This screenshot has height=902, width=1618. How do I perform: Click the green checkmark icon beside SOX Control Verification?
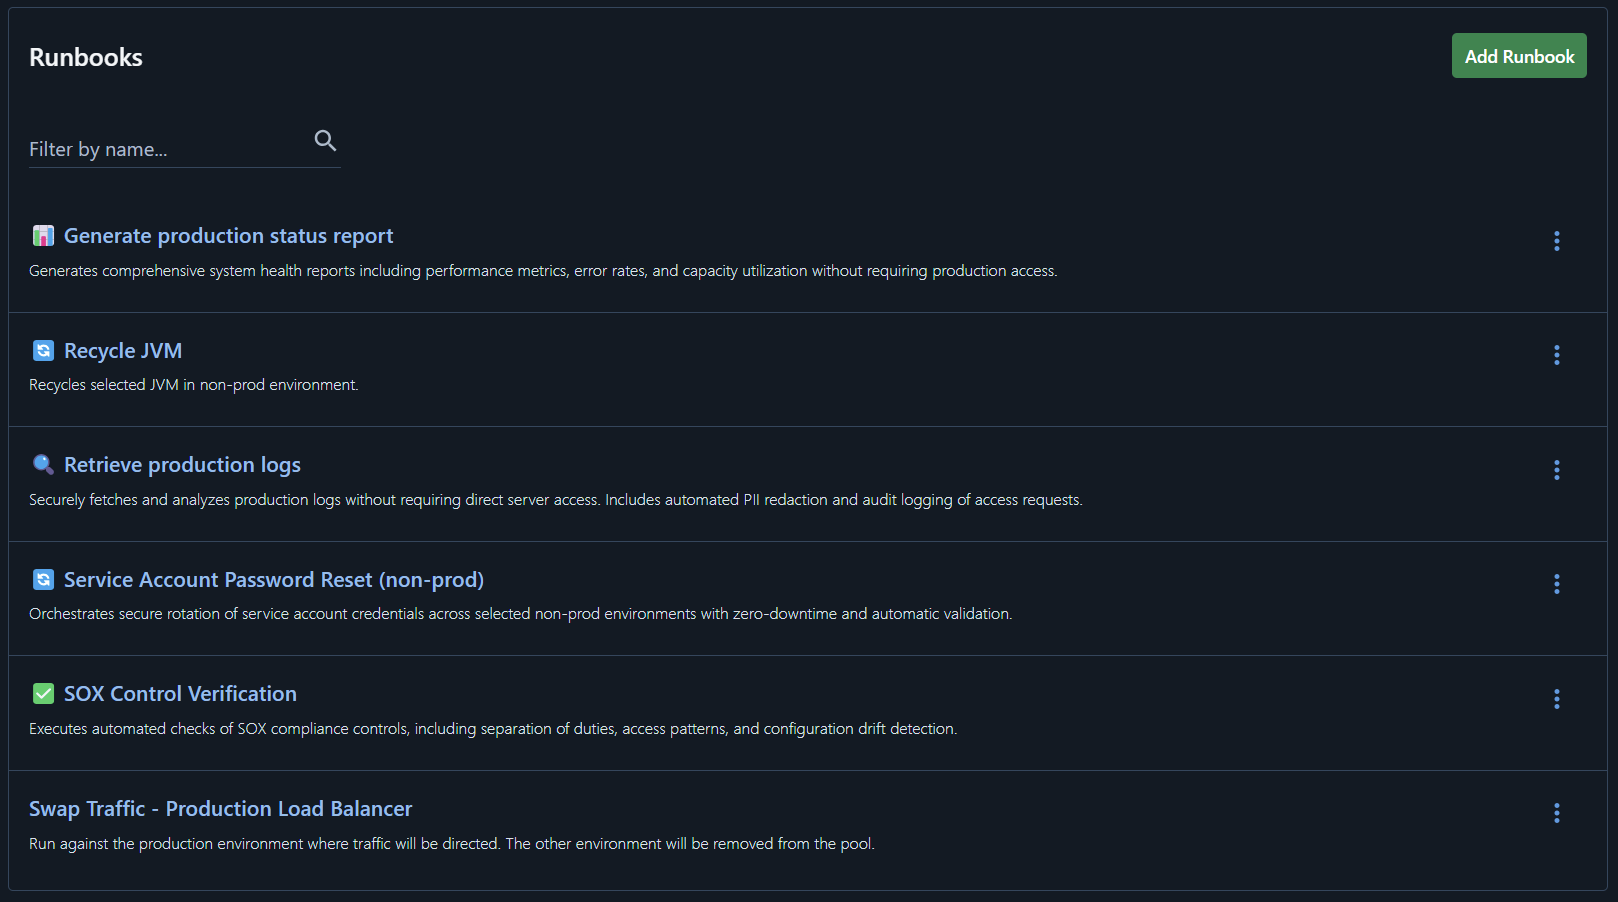click(43, 693)
